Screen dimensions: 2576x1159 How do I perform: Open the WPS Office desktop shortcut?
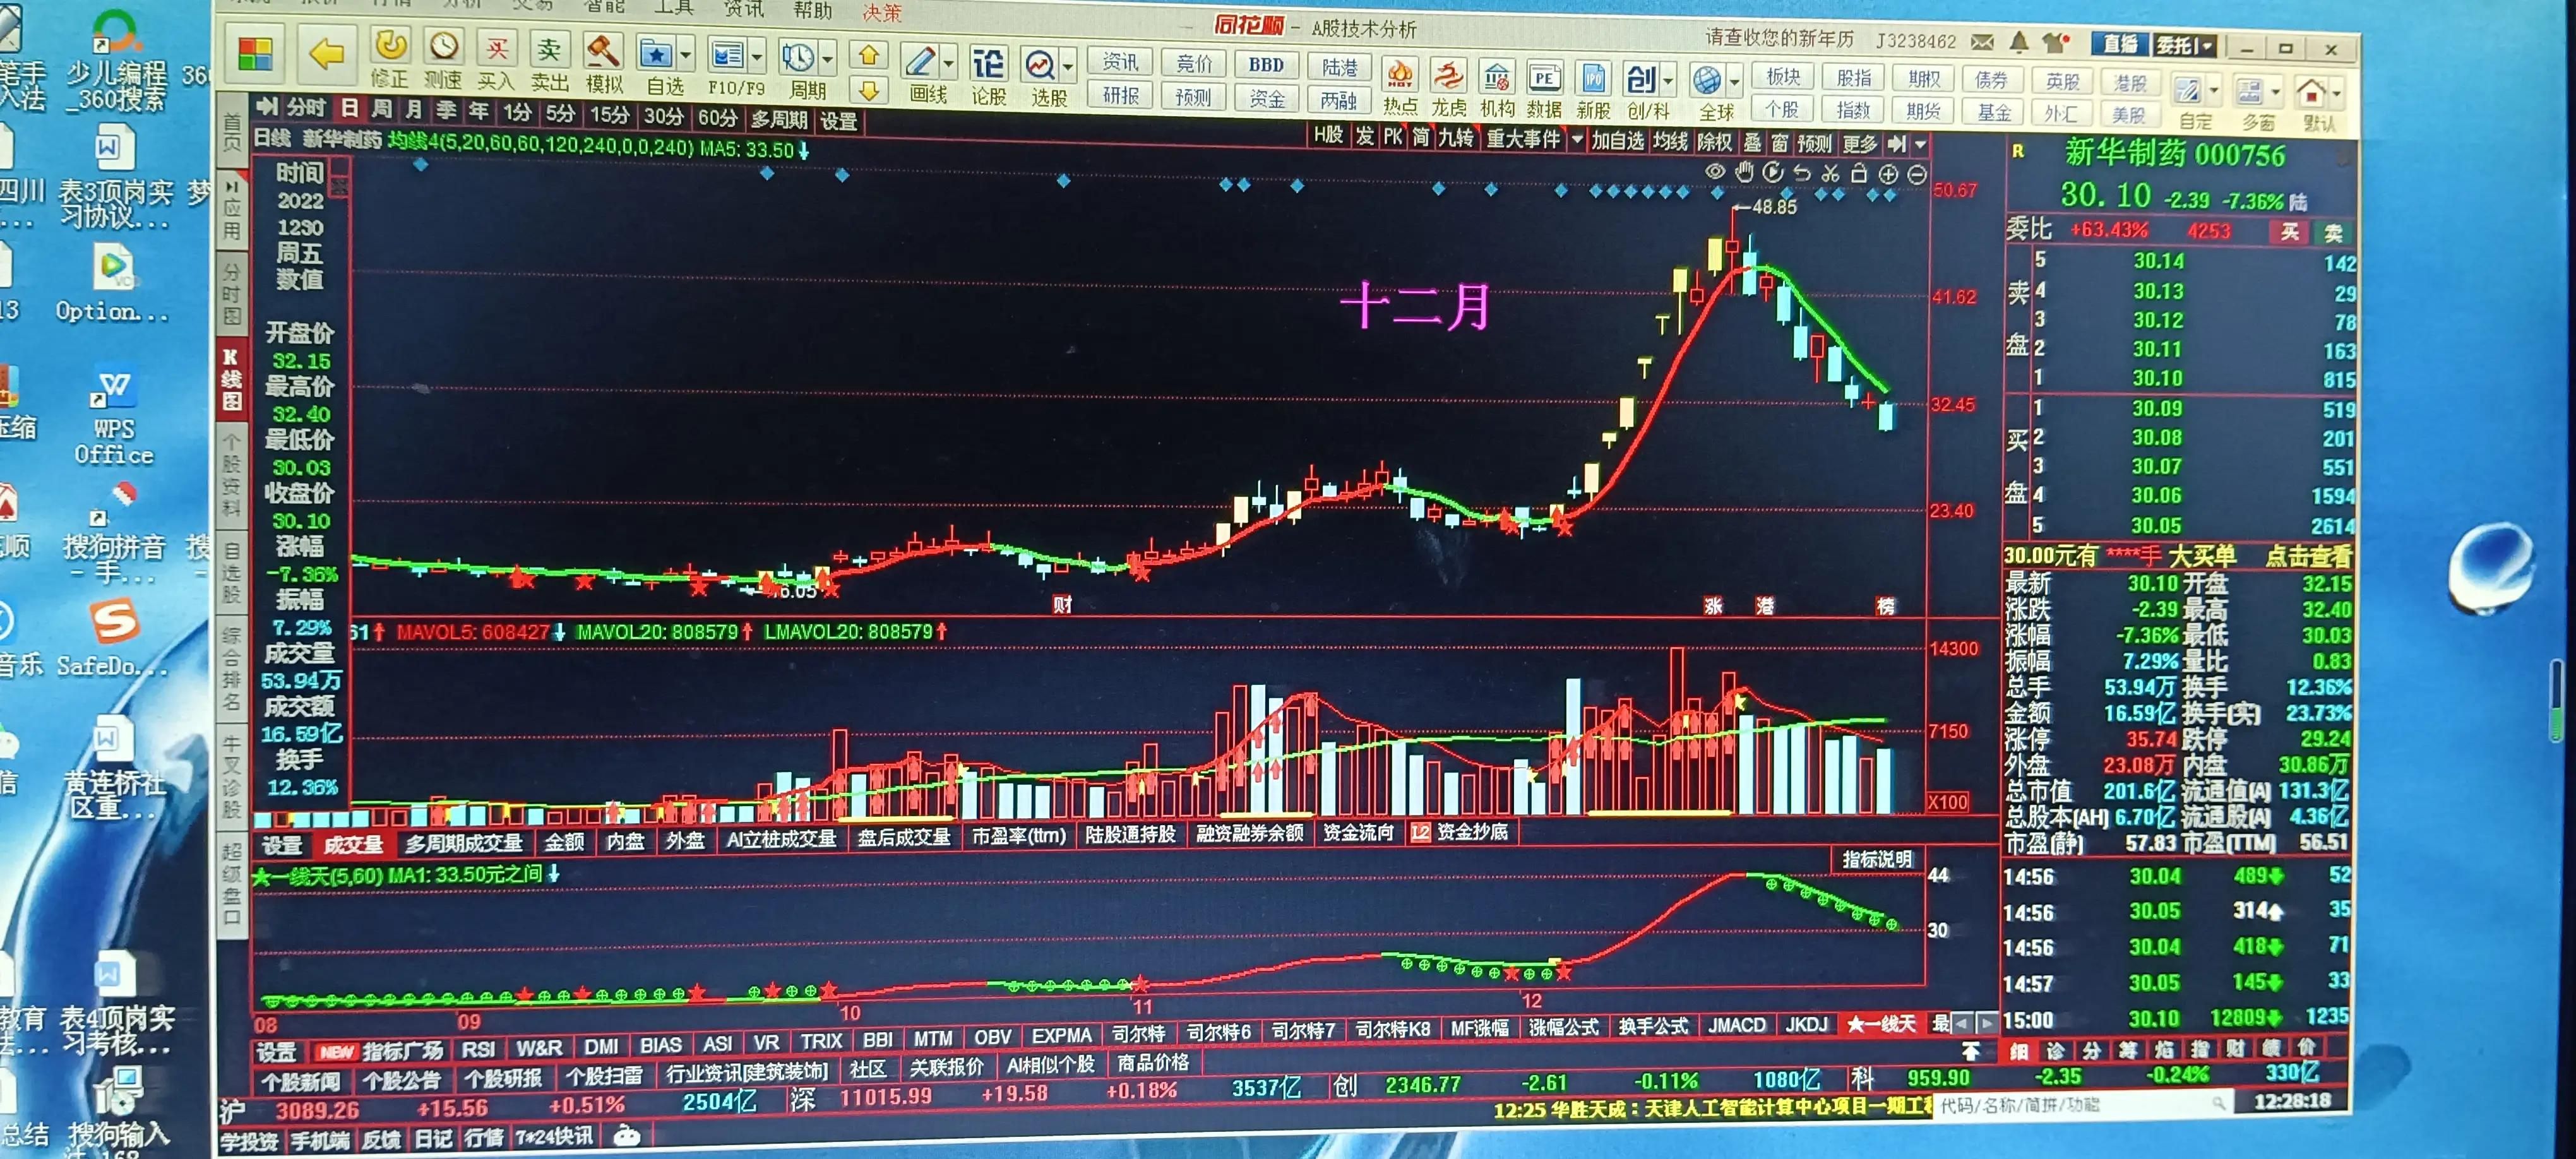(113, 415)
